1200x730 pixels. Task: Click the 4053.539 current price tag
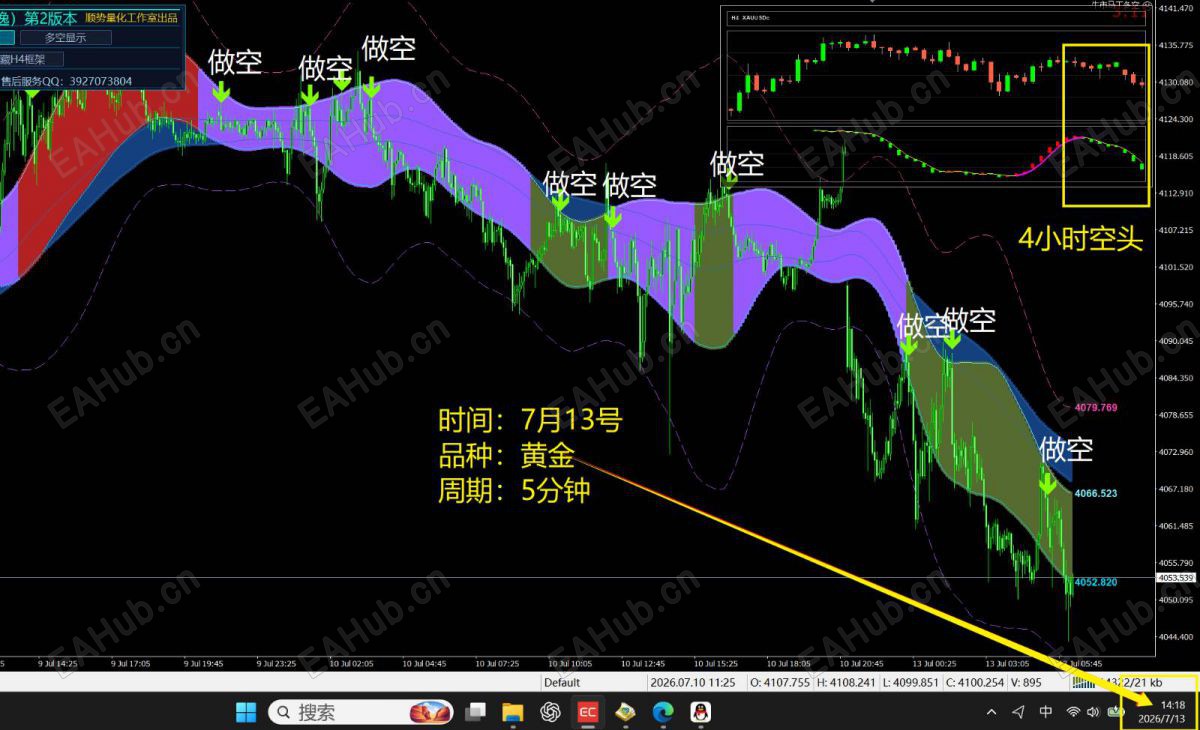click(x=1176, y=577)
